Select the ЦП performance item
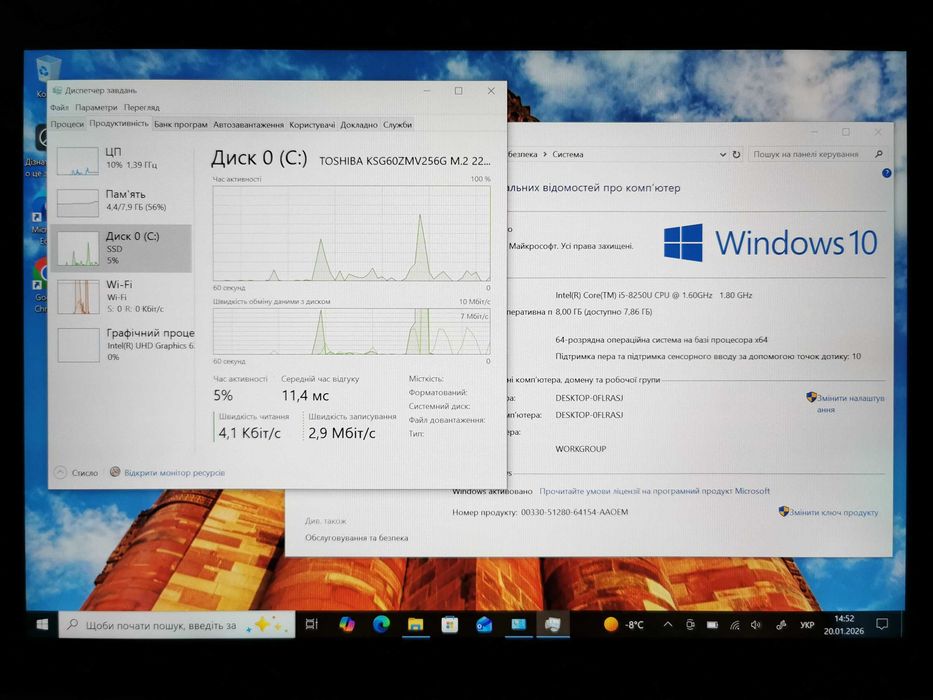The height and width of the screenshot is (700, 933). [121, 160]
